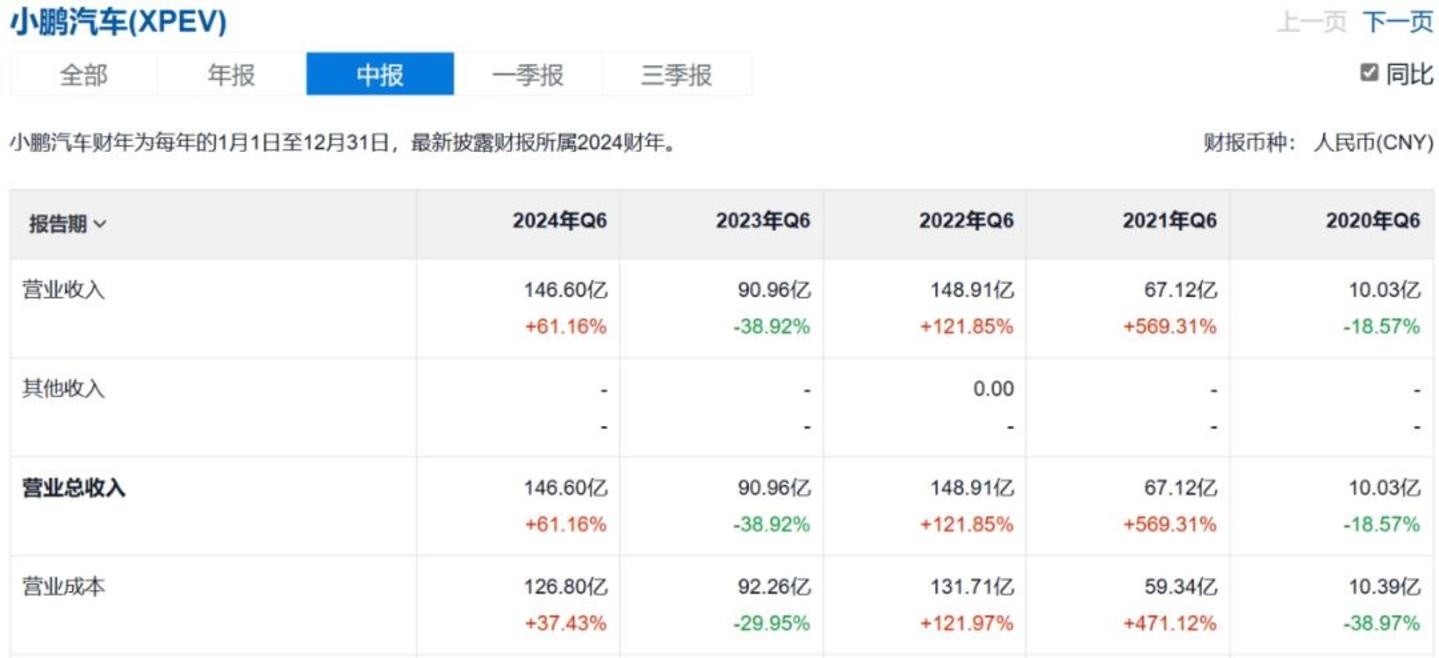
Task: Click the 营业成本 row label
Action: 64,587
